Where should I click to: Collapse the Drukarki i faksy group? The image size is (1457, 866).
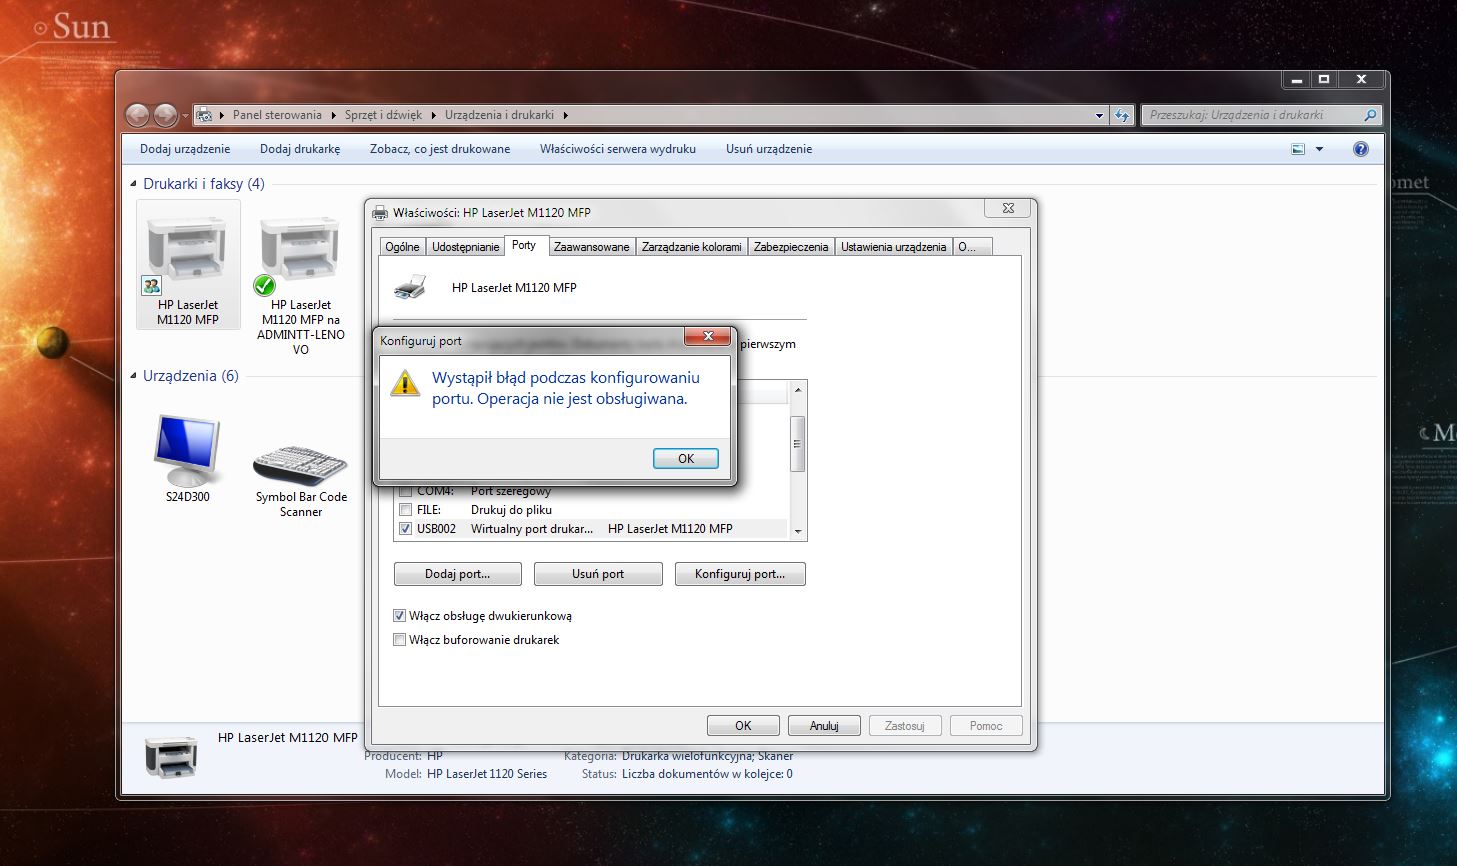tap(133, 184)
